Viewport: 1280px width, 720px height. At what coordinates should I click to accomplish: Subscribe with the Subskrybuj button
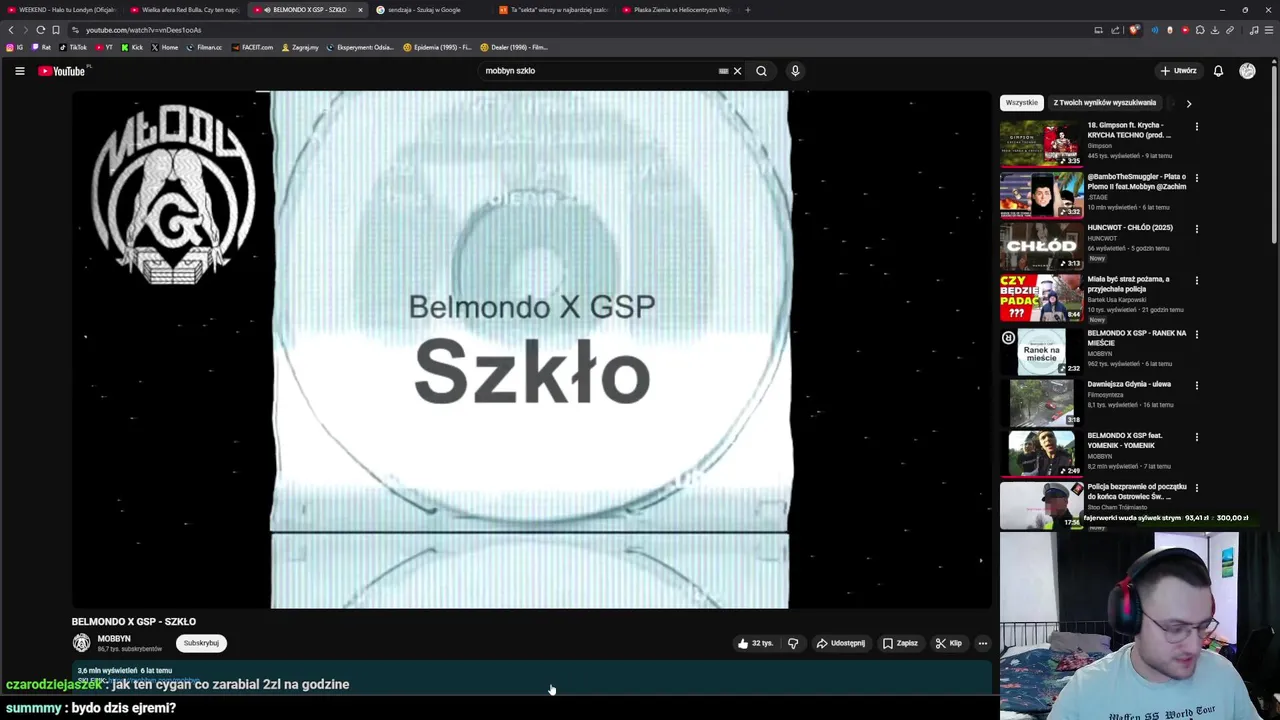tap(201, 643)
